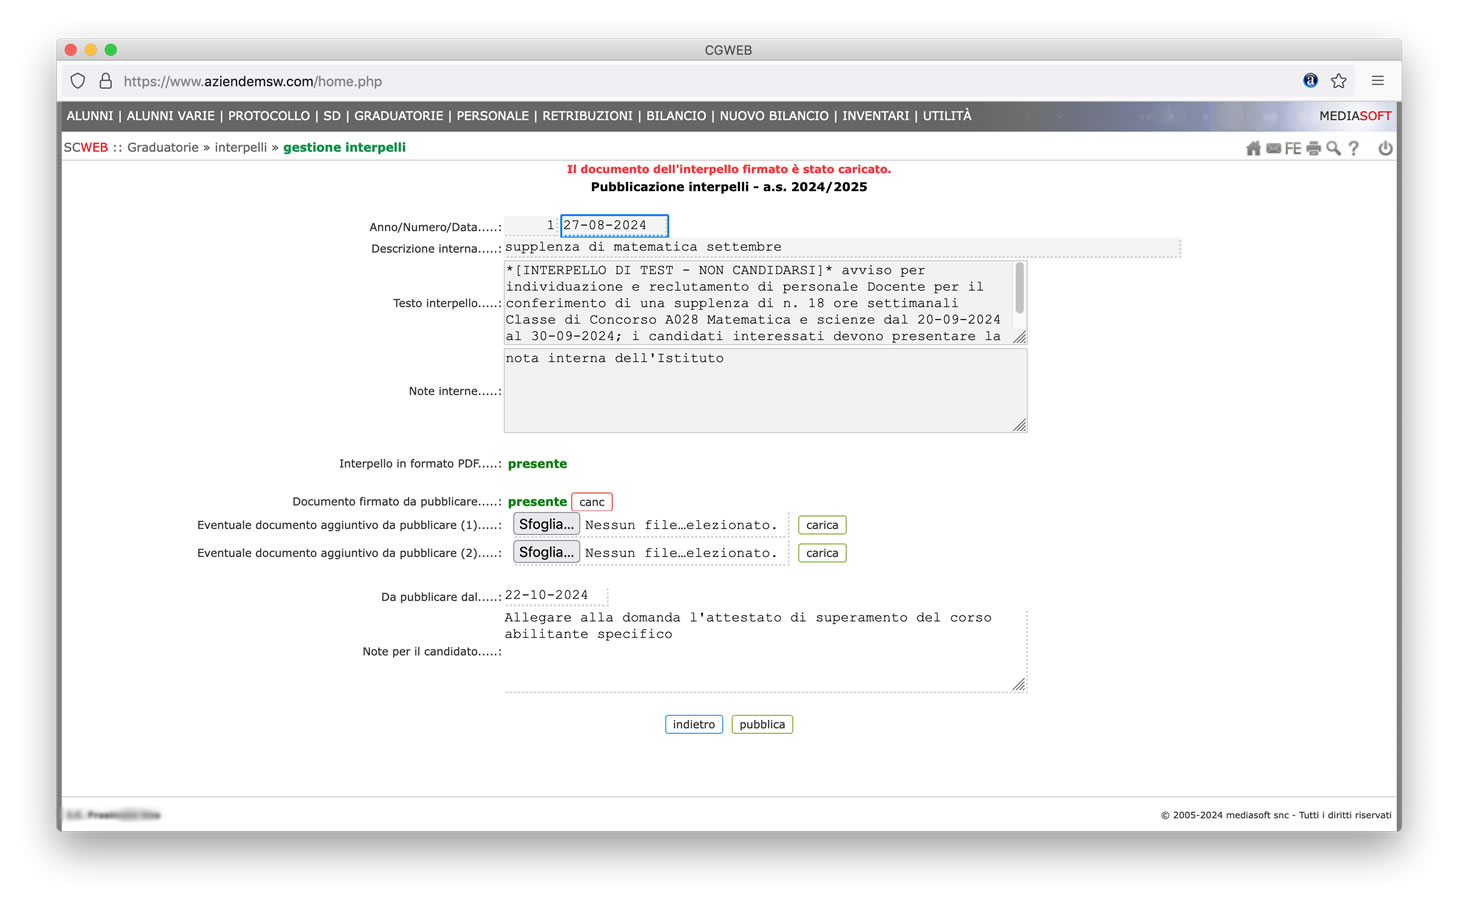
Task: Click the 'gestione interpelli' breadcrumb
Action: pos(344,148)
